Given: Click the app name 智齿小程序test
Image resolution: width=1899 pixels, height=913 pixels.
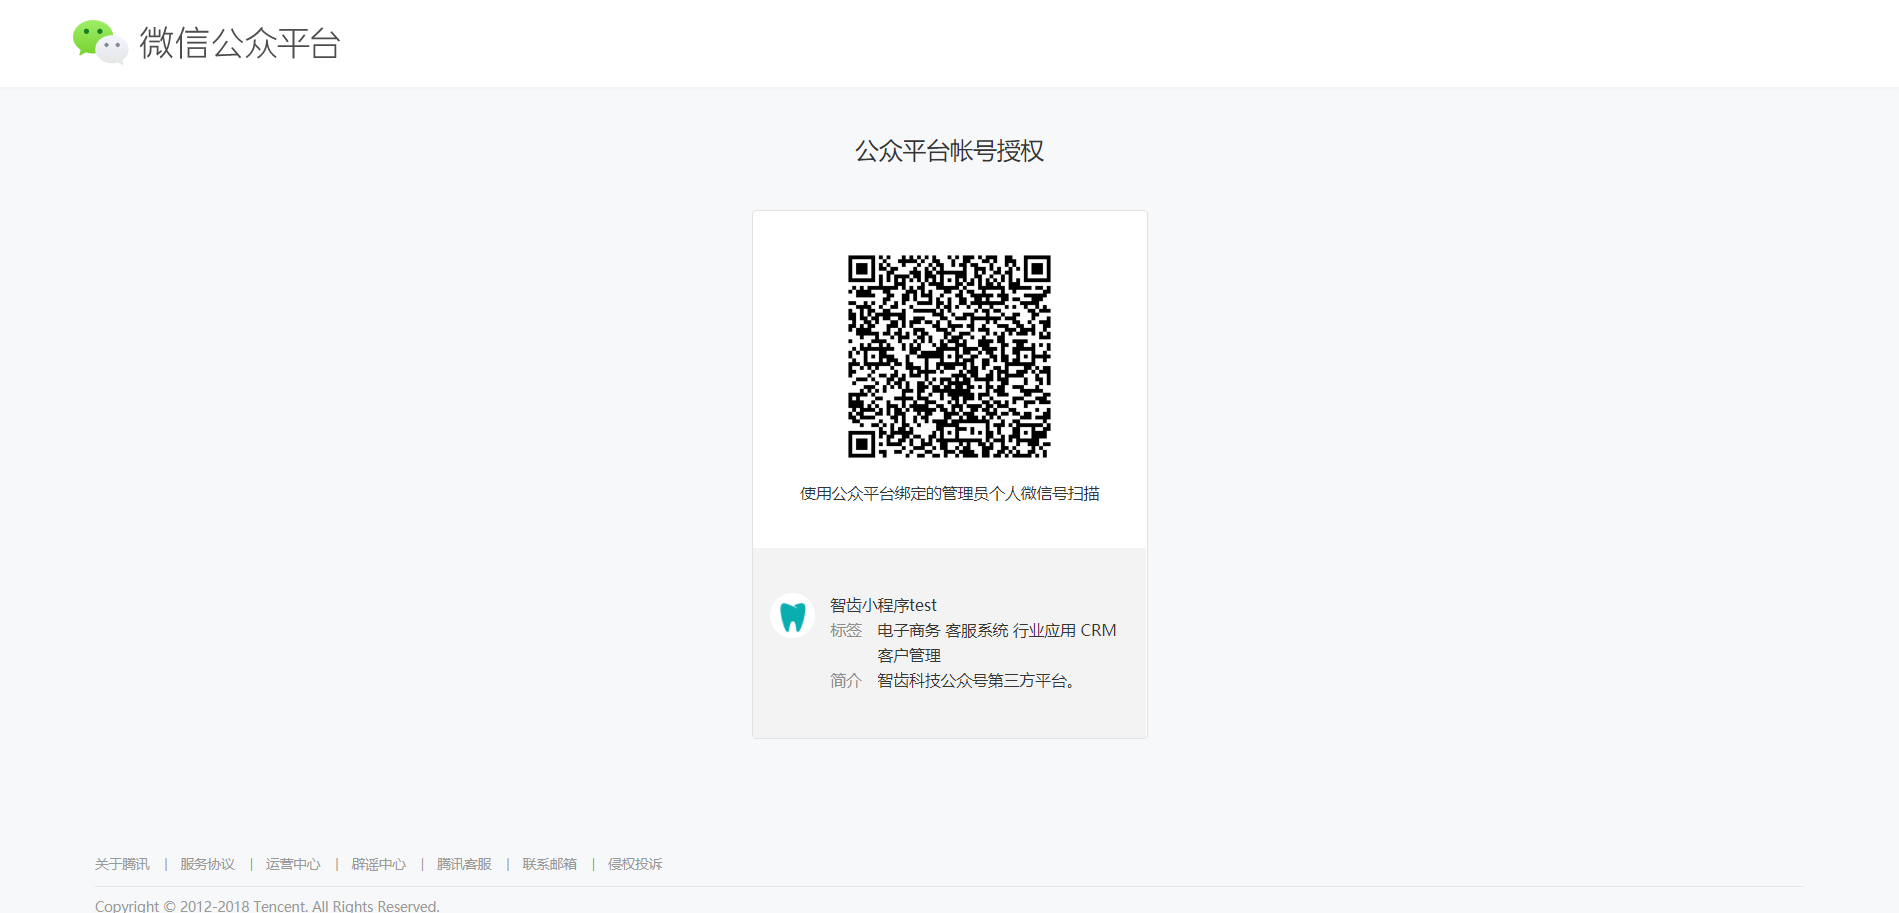Looking at the screenshot, I should pos(883,605).
